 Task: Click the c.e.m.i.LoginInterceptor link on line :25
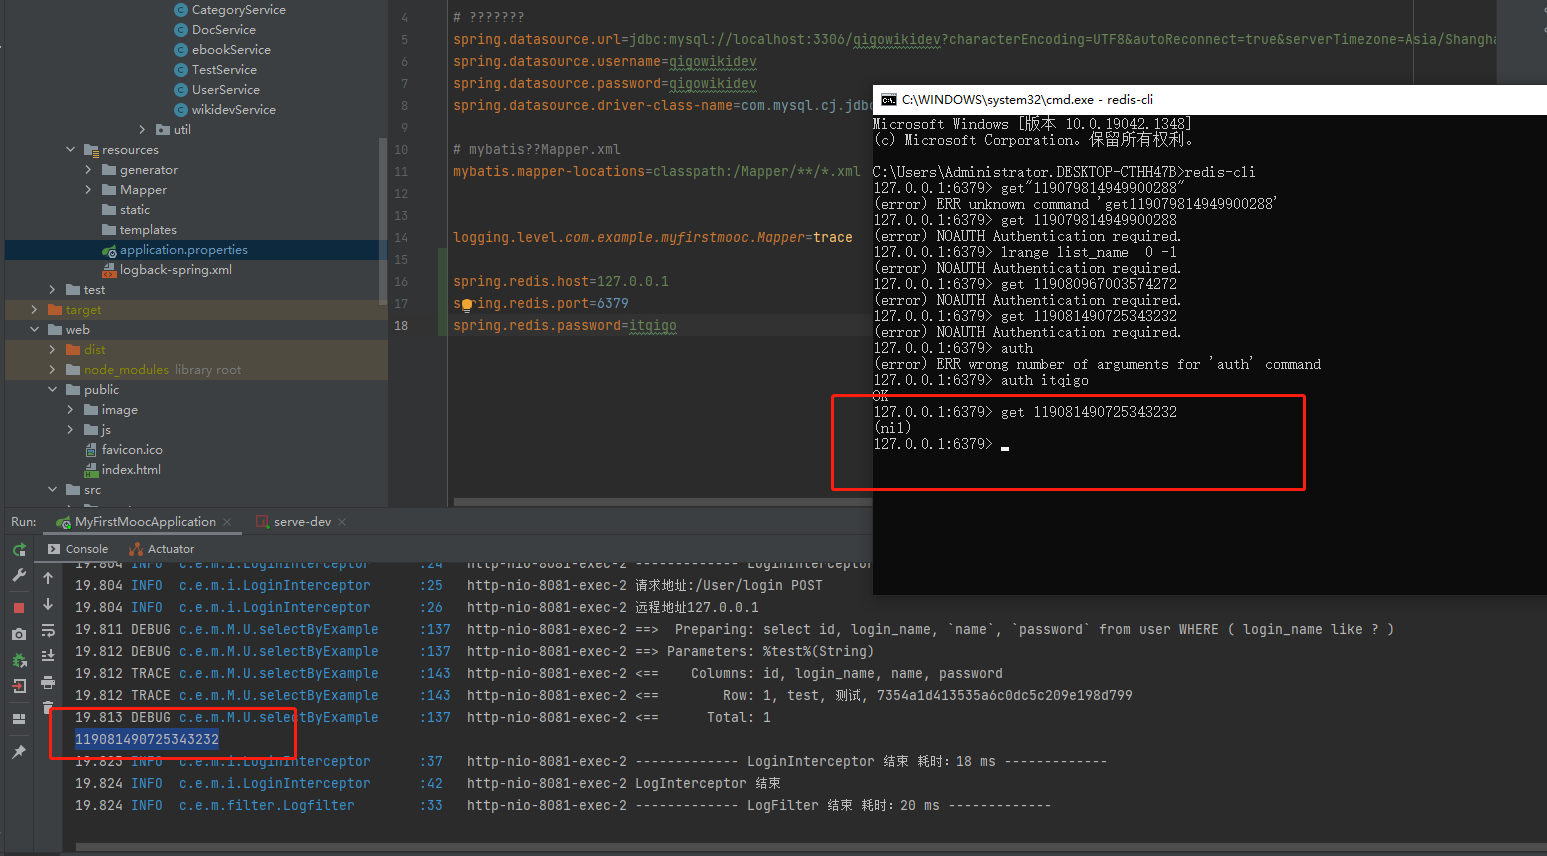pyautogui.click(x=274, y=585)
